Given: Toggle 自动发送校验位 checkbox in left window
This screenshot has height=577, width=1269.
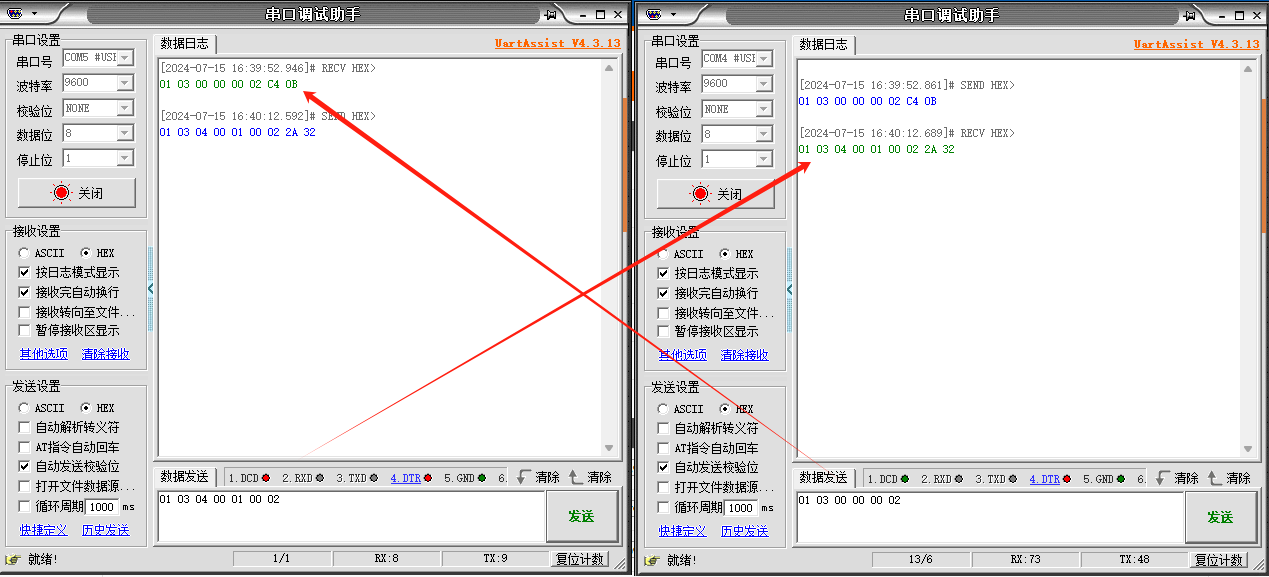Looking at the screenshot, I should [25, 467].
